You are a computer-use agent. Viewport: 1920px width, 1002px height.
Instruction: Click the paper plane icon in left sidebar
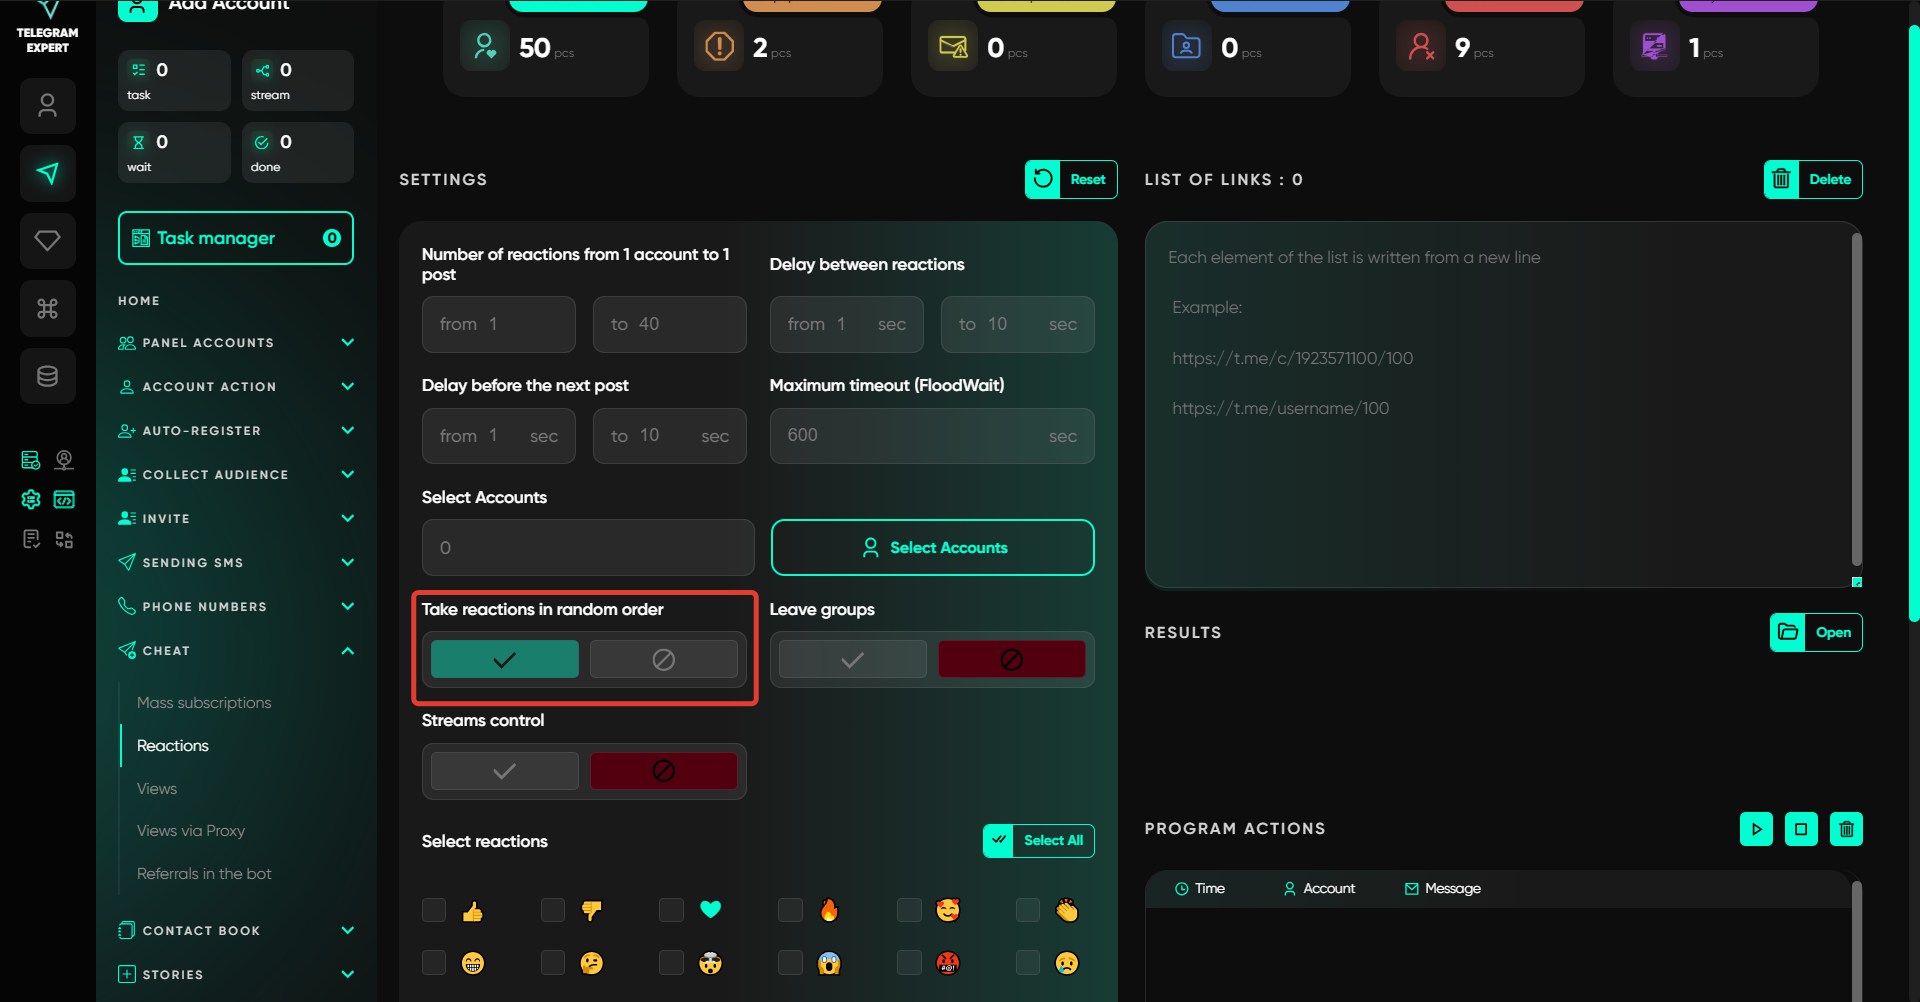48,173
